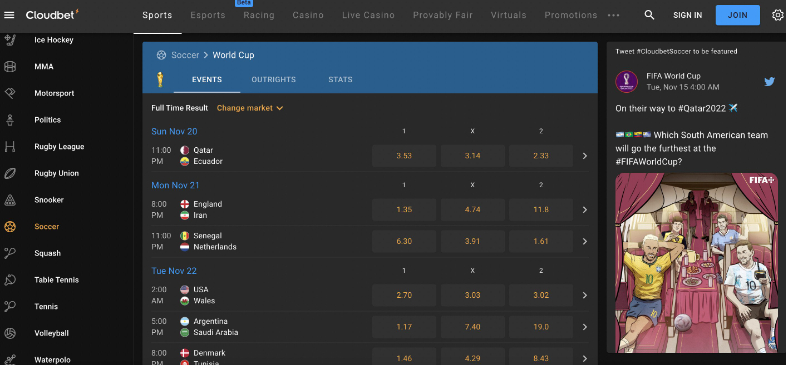The width and height of the screenshot is (786, 365).
Task: Switch to the STATS tab
Action: [340, 80]
